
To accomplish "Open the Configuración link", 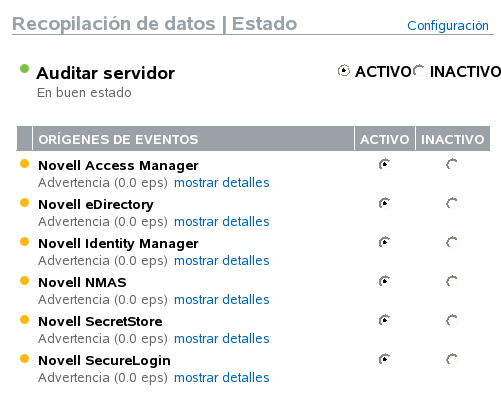I will (x=448, y=26).
